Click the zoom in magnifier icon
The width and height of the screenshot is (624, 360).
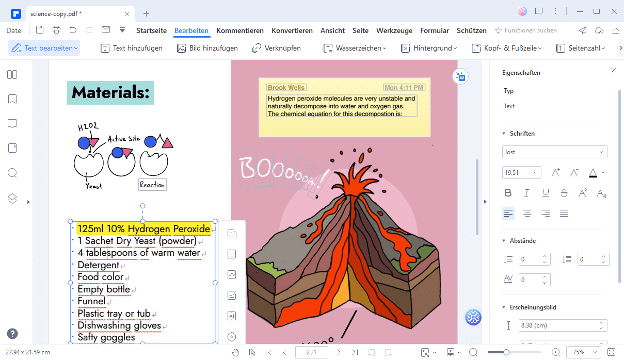pos(556,352)
